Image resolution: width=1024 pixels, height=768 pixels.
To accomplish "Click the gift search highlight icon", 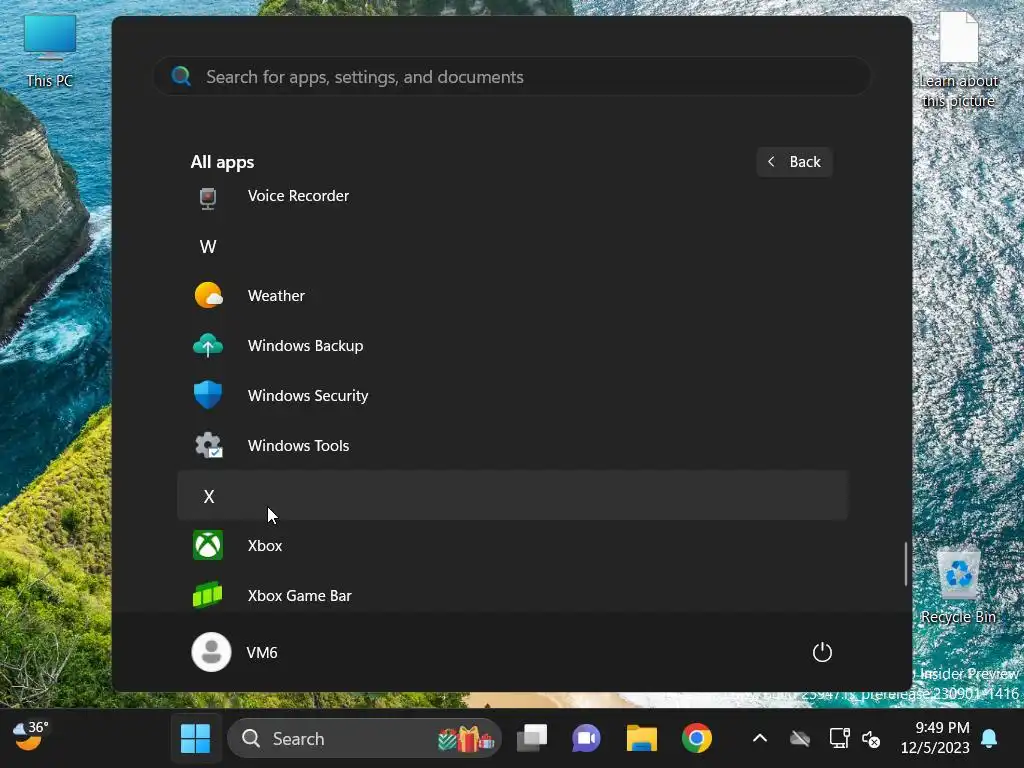I will (x=466, y=739).
